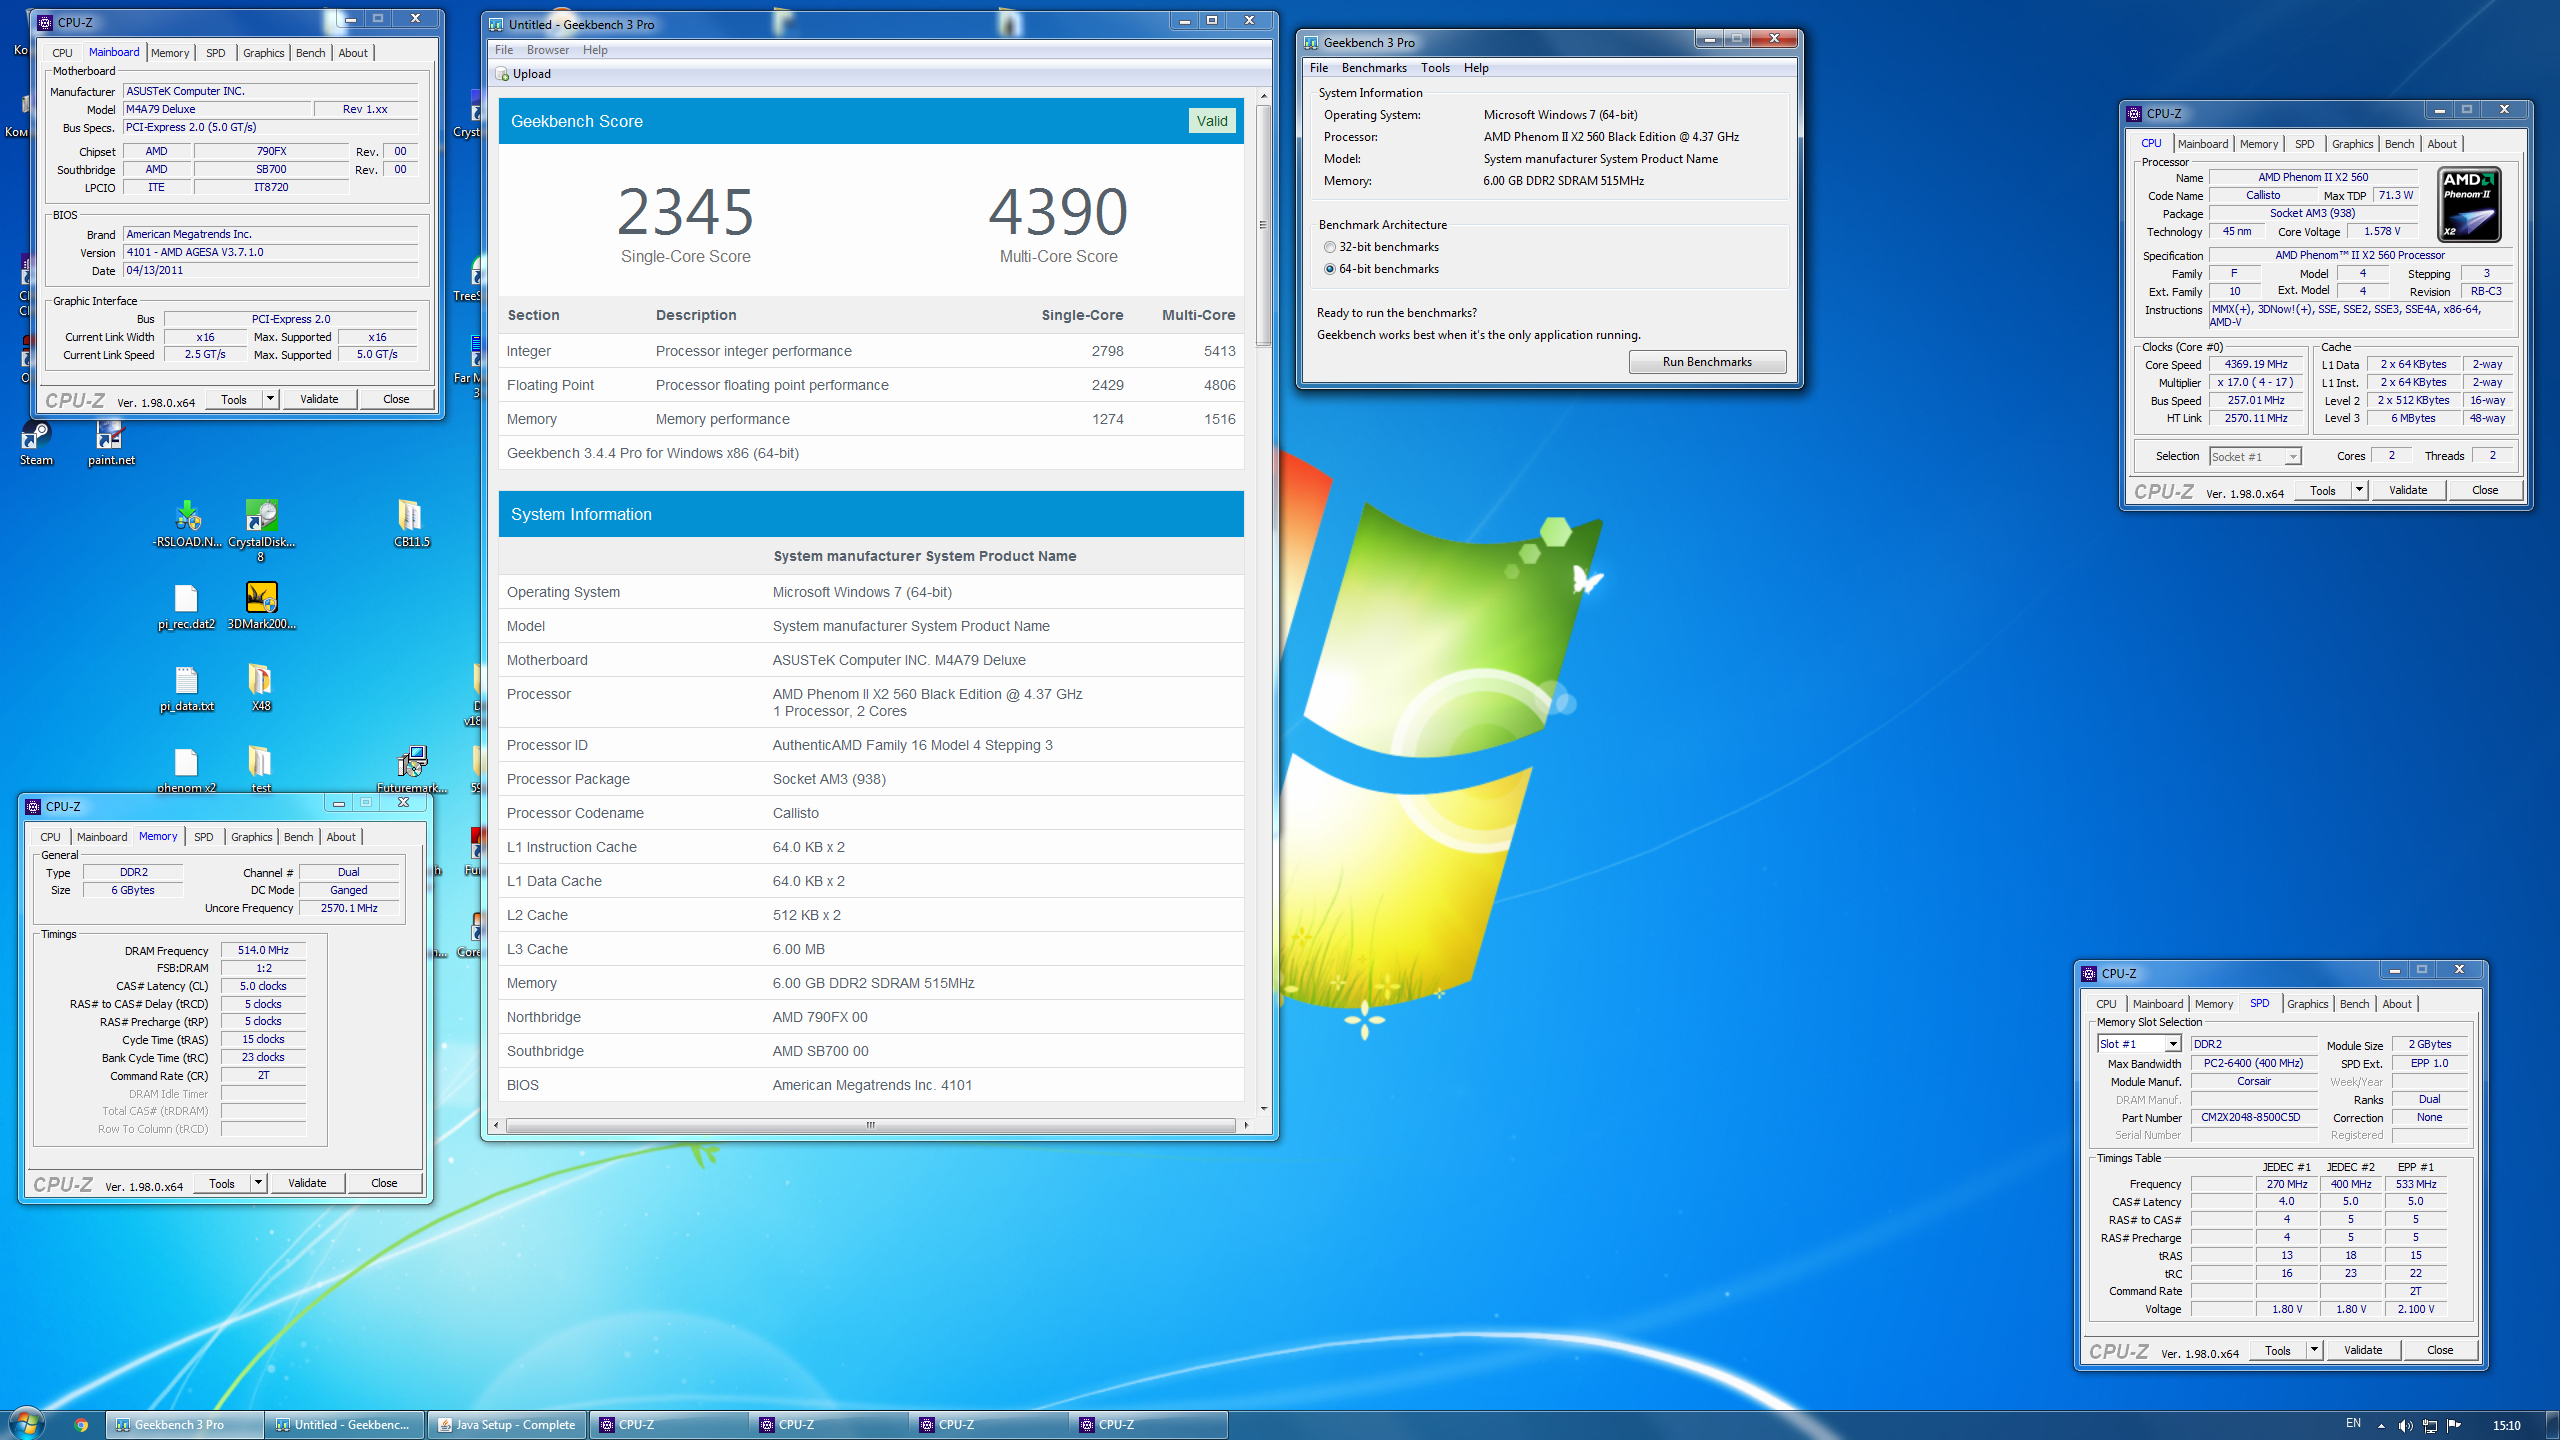Switch to Bench tab in Memory CPU-Z window

298,837
